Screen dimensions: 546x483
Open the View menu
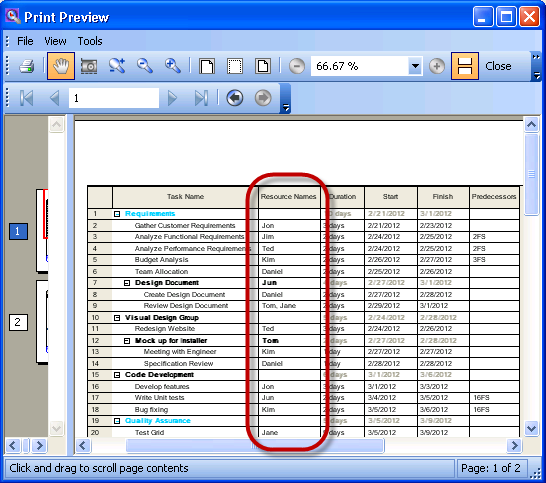55,41
